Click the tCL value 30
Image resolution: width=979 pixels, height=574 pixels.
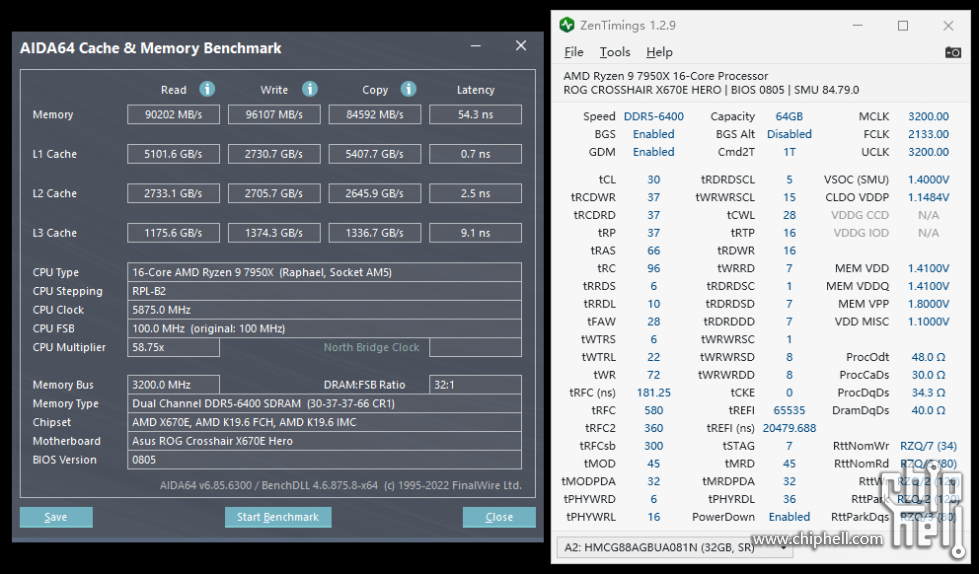(x=654, y=179)
